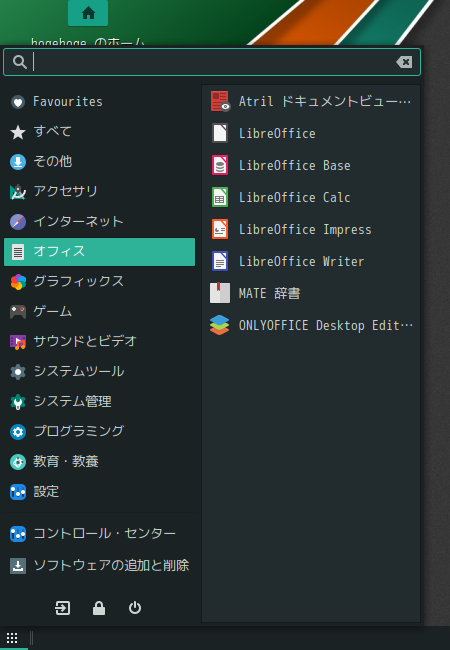The height and width of the screenshot is (650, 450).
Task: Click the power shutdown icon
Action: (x=135, y=608)
